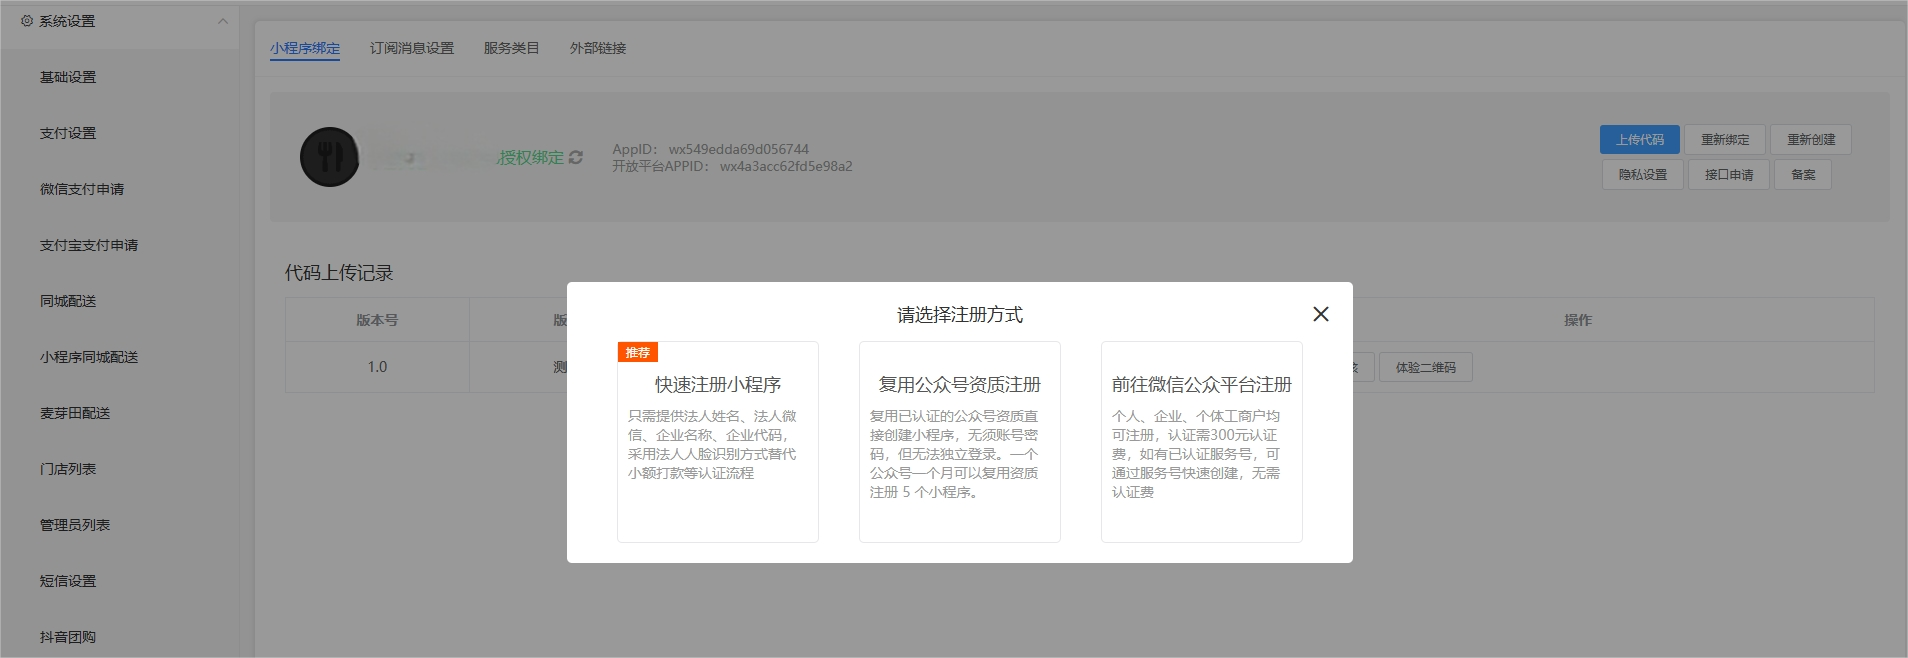This screenshot has width=1908, height=658.
Task: Open 门店列表 in sidebar menu
Action: [x=68, y=469]
